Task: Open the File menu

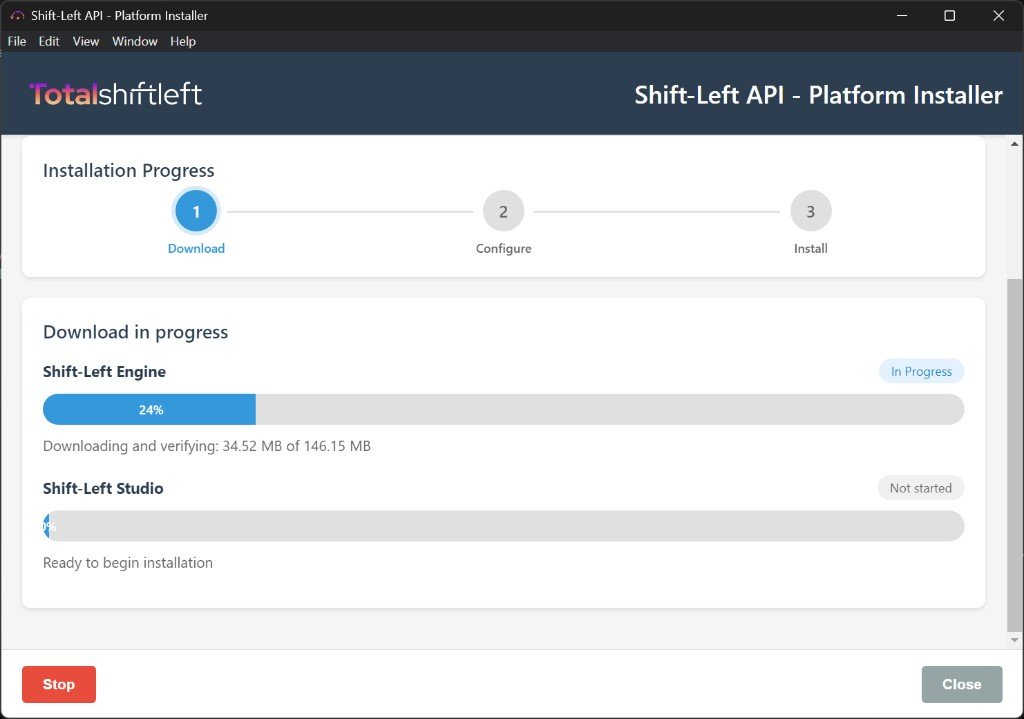Action: tap(16, 41)
